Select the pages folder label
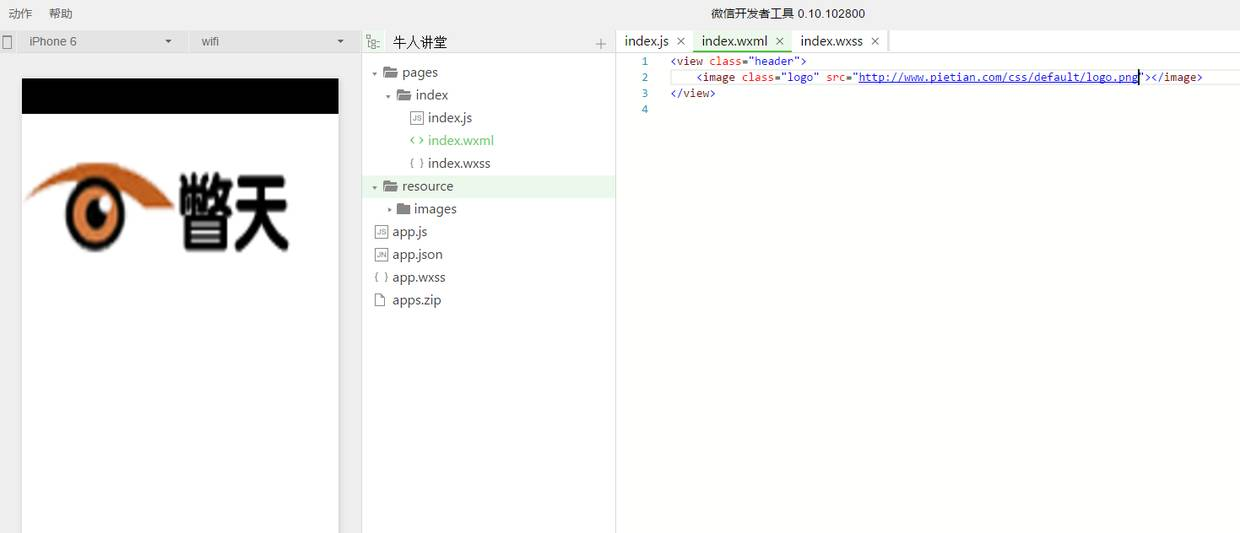 tap(420, 73)
